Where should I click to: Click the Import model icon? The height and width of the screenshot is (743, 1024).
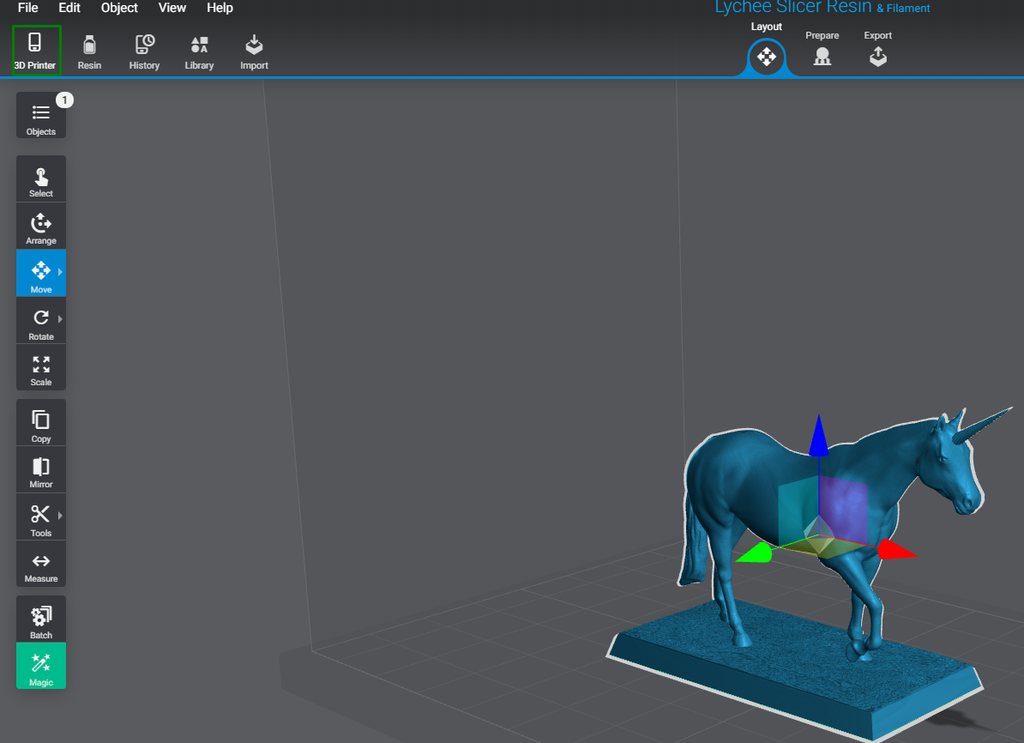[253, 50]
